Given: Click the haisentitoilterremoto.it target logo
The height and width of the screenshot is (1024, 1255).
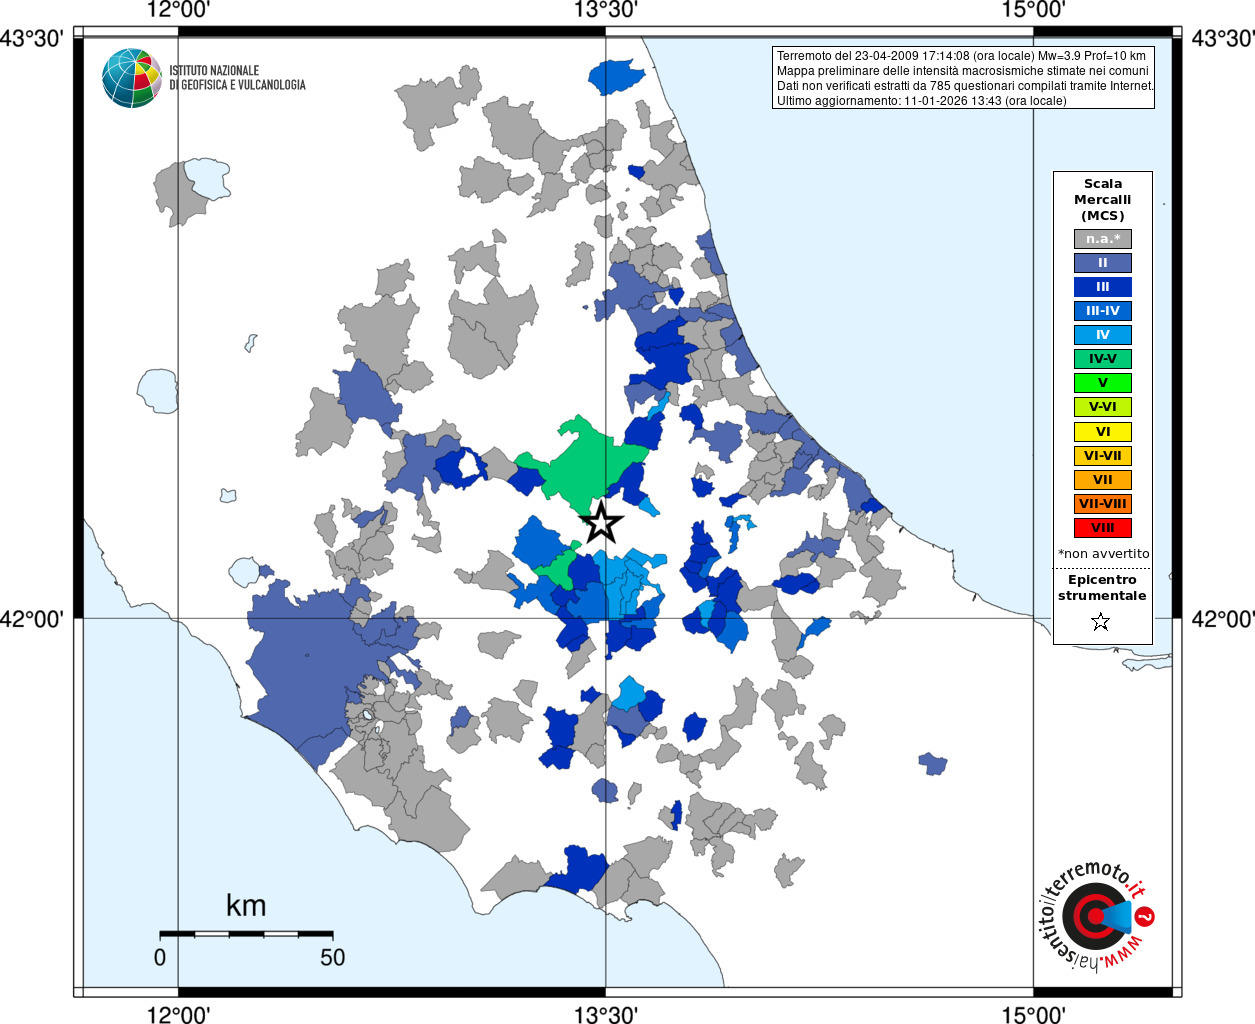Looking at the screenshot, I should click(1091, 916).
